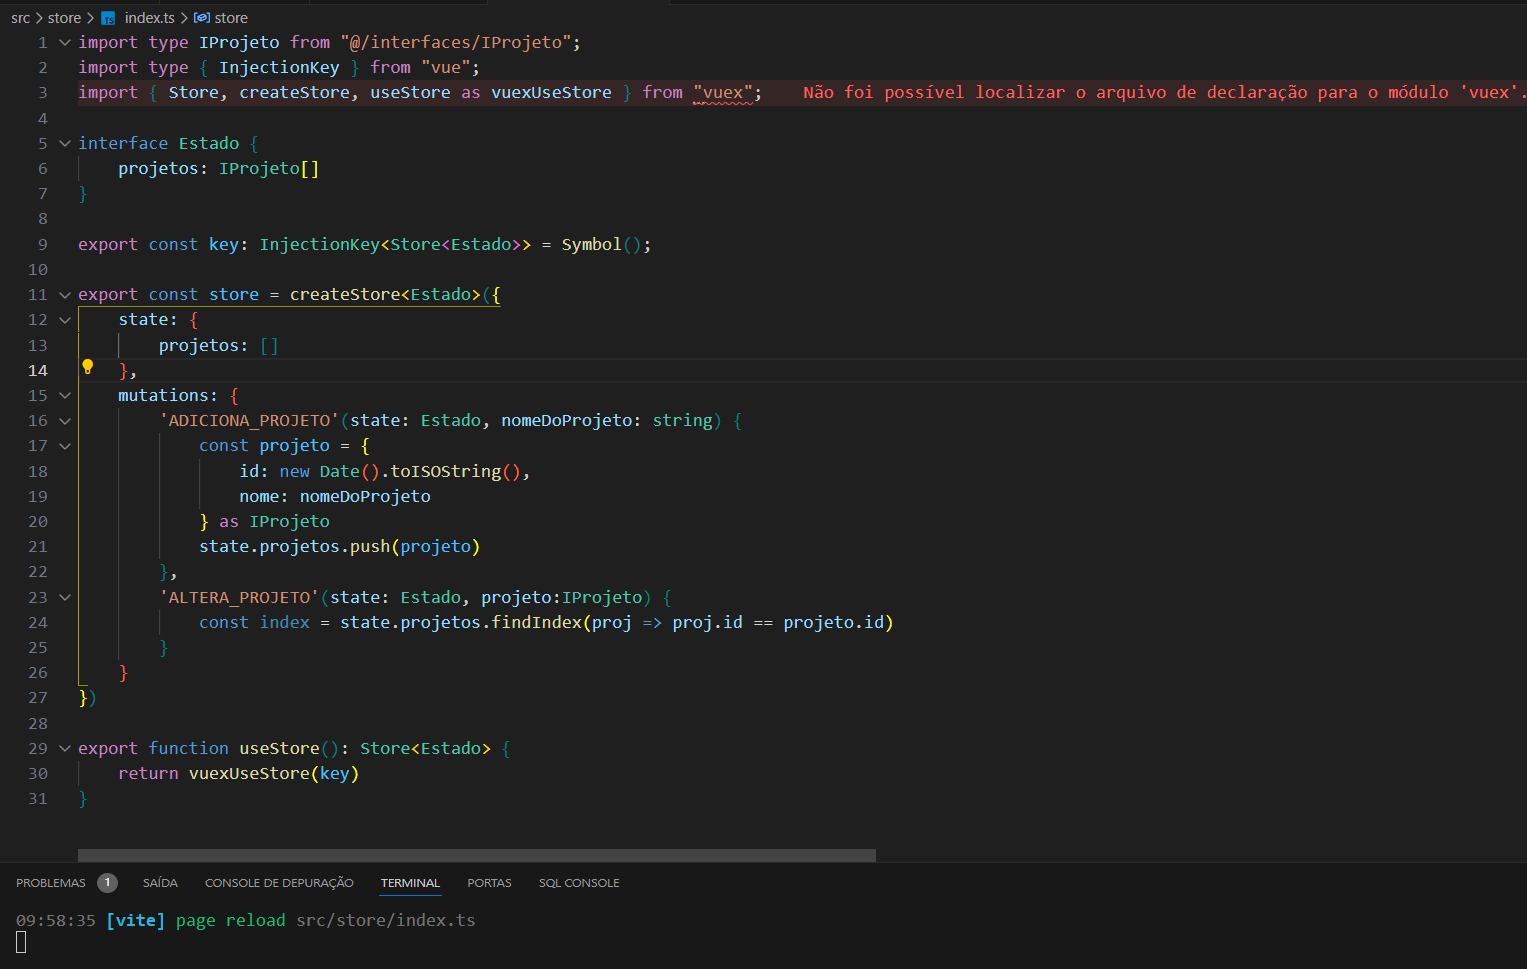Collapse the import block fold arrow on line 1
This screenshot has height=969, width=1527.
pos(65,42)
